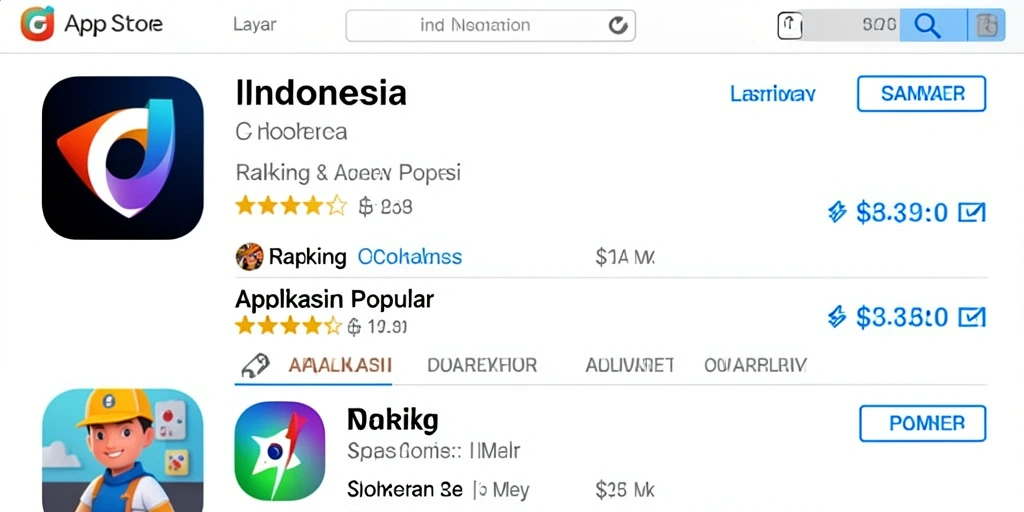Screen dimensions: 1024x512
Task: Click the App Store logo icon
Action: pos(37,24)
